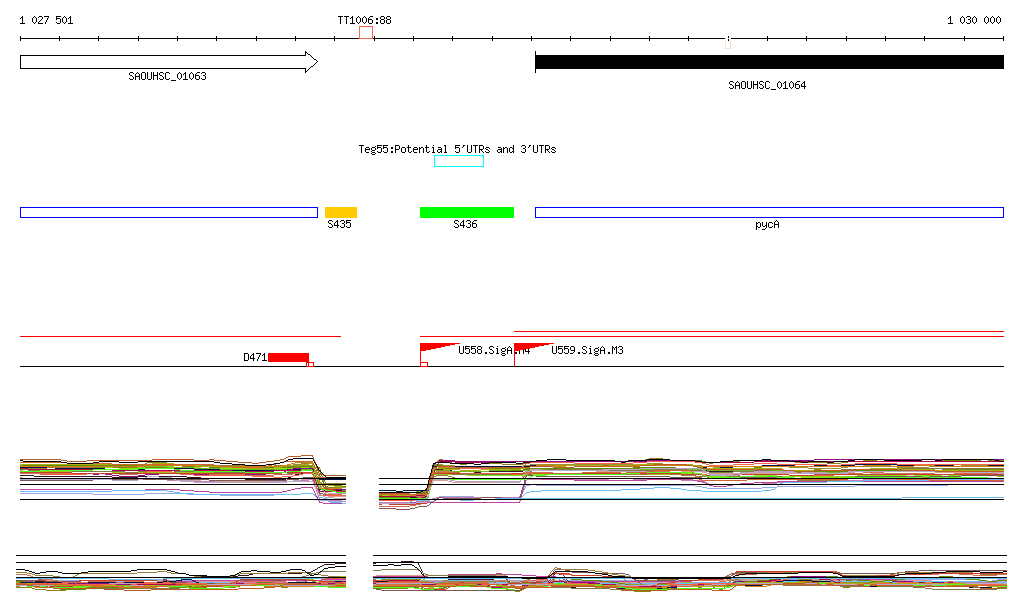Click the S436 text label
The width and height of the screenshot is (1024, 611).
click(x=465, y=225)
